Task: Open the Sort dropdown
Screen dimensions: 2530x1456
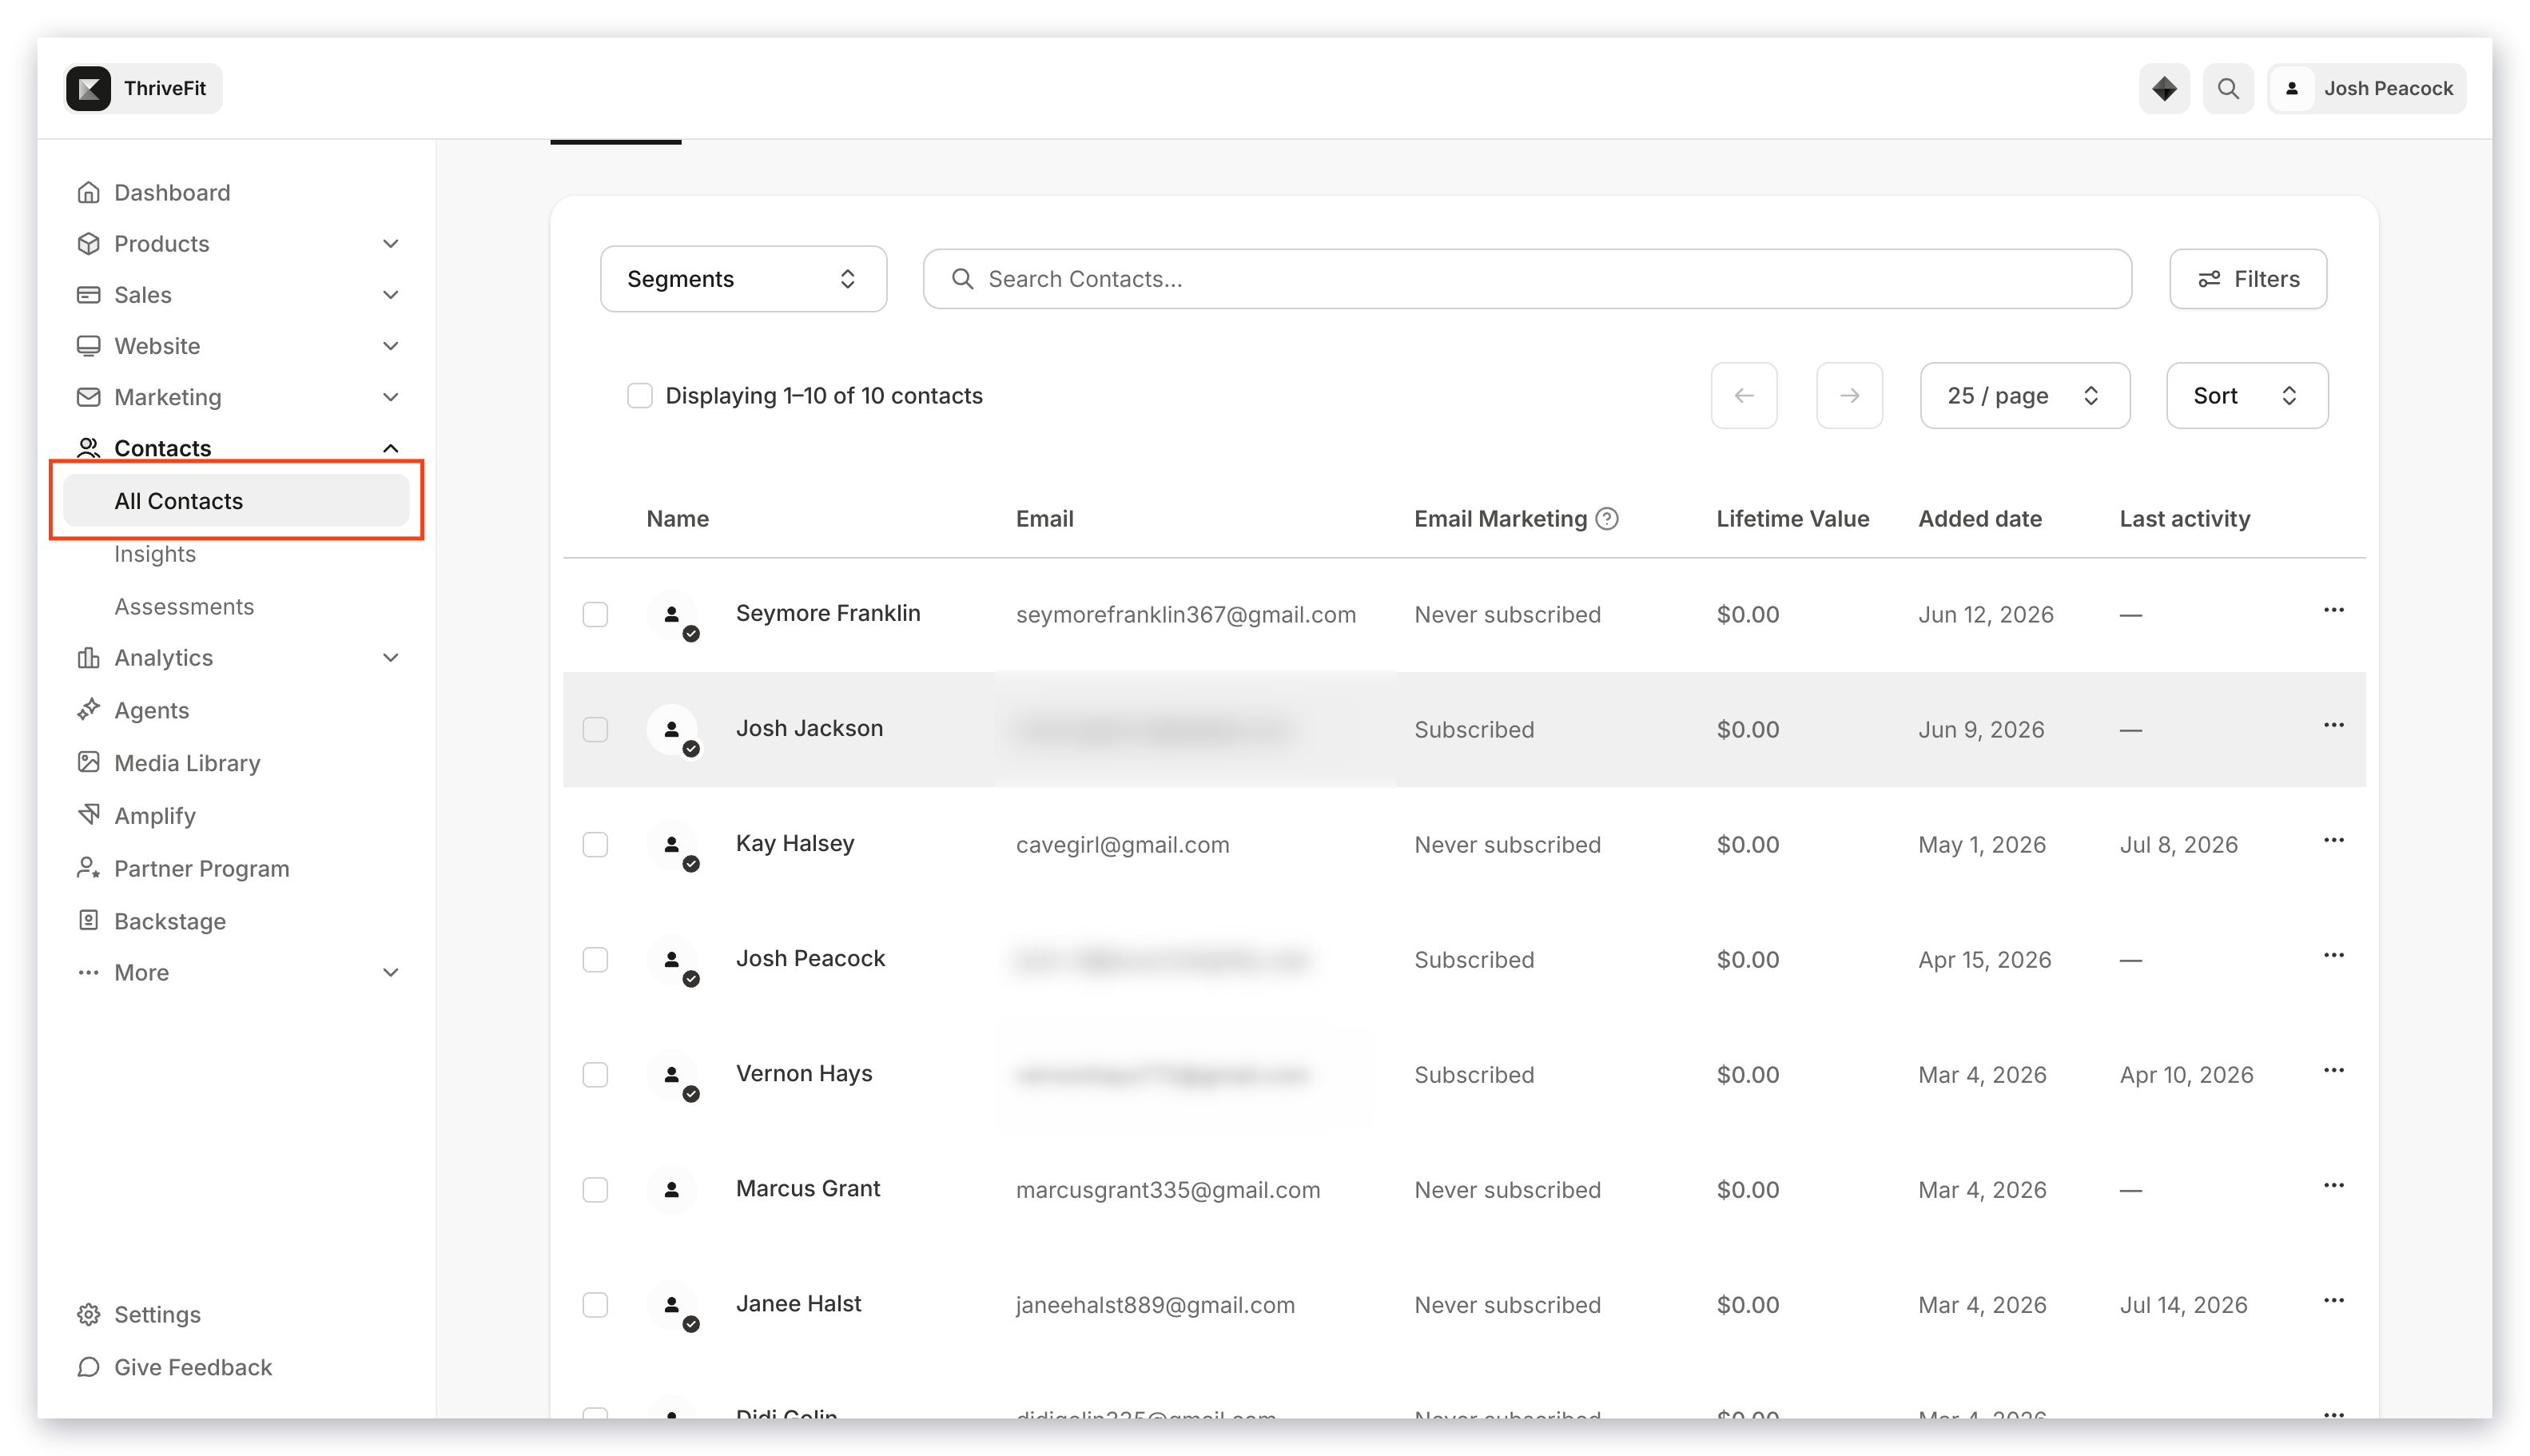Action: pyautogui.click(x=2246, y=395)
